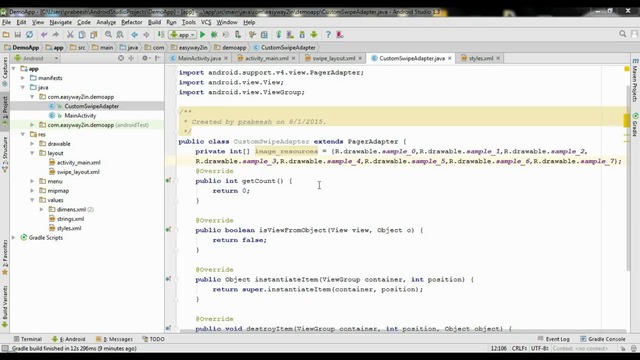
Task: Click the Paste toolbar icon
Action: coord(93,35)
